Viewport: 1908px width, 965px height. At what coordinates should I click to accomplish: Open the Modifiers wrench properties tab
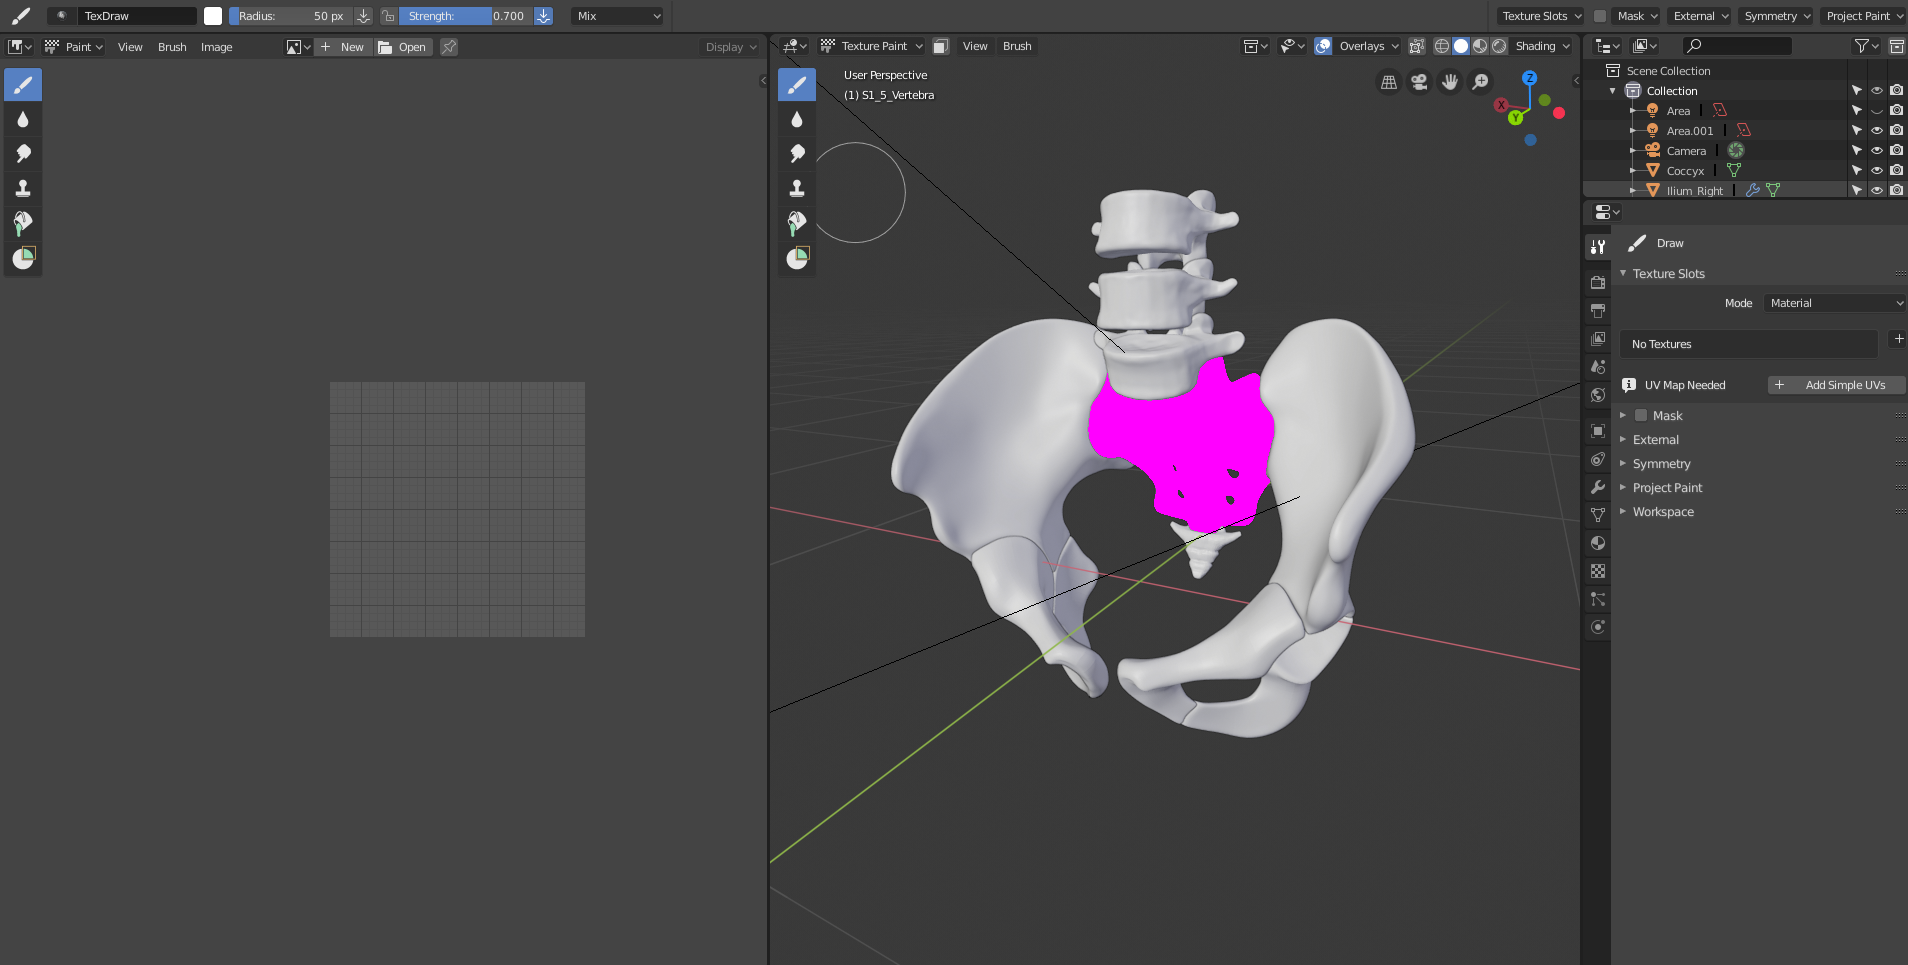(x=1598, y=487)
